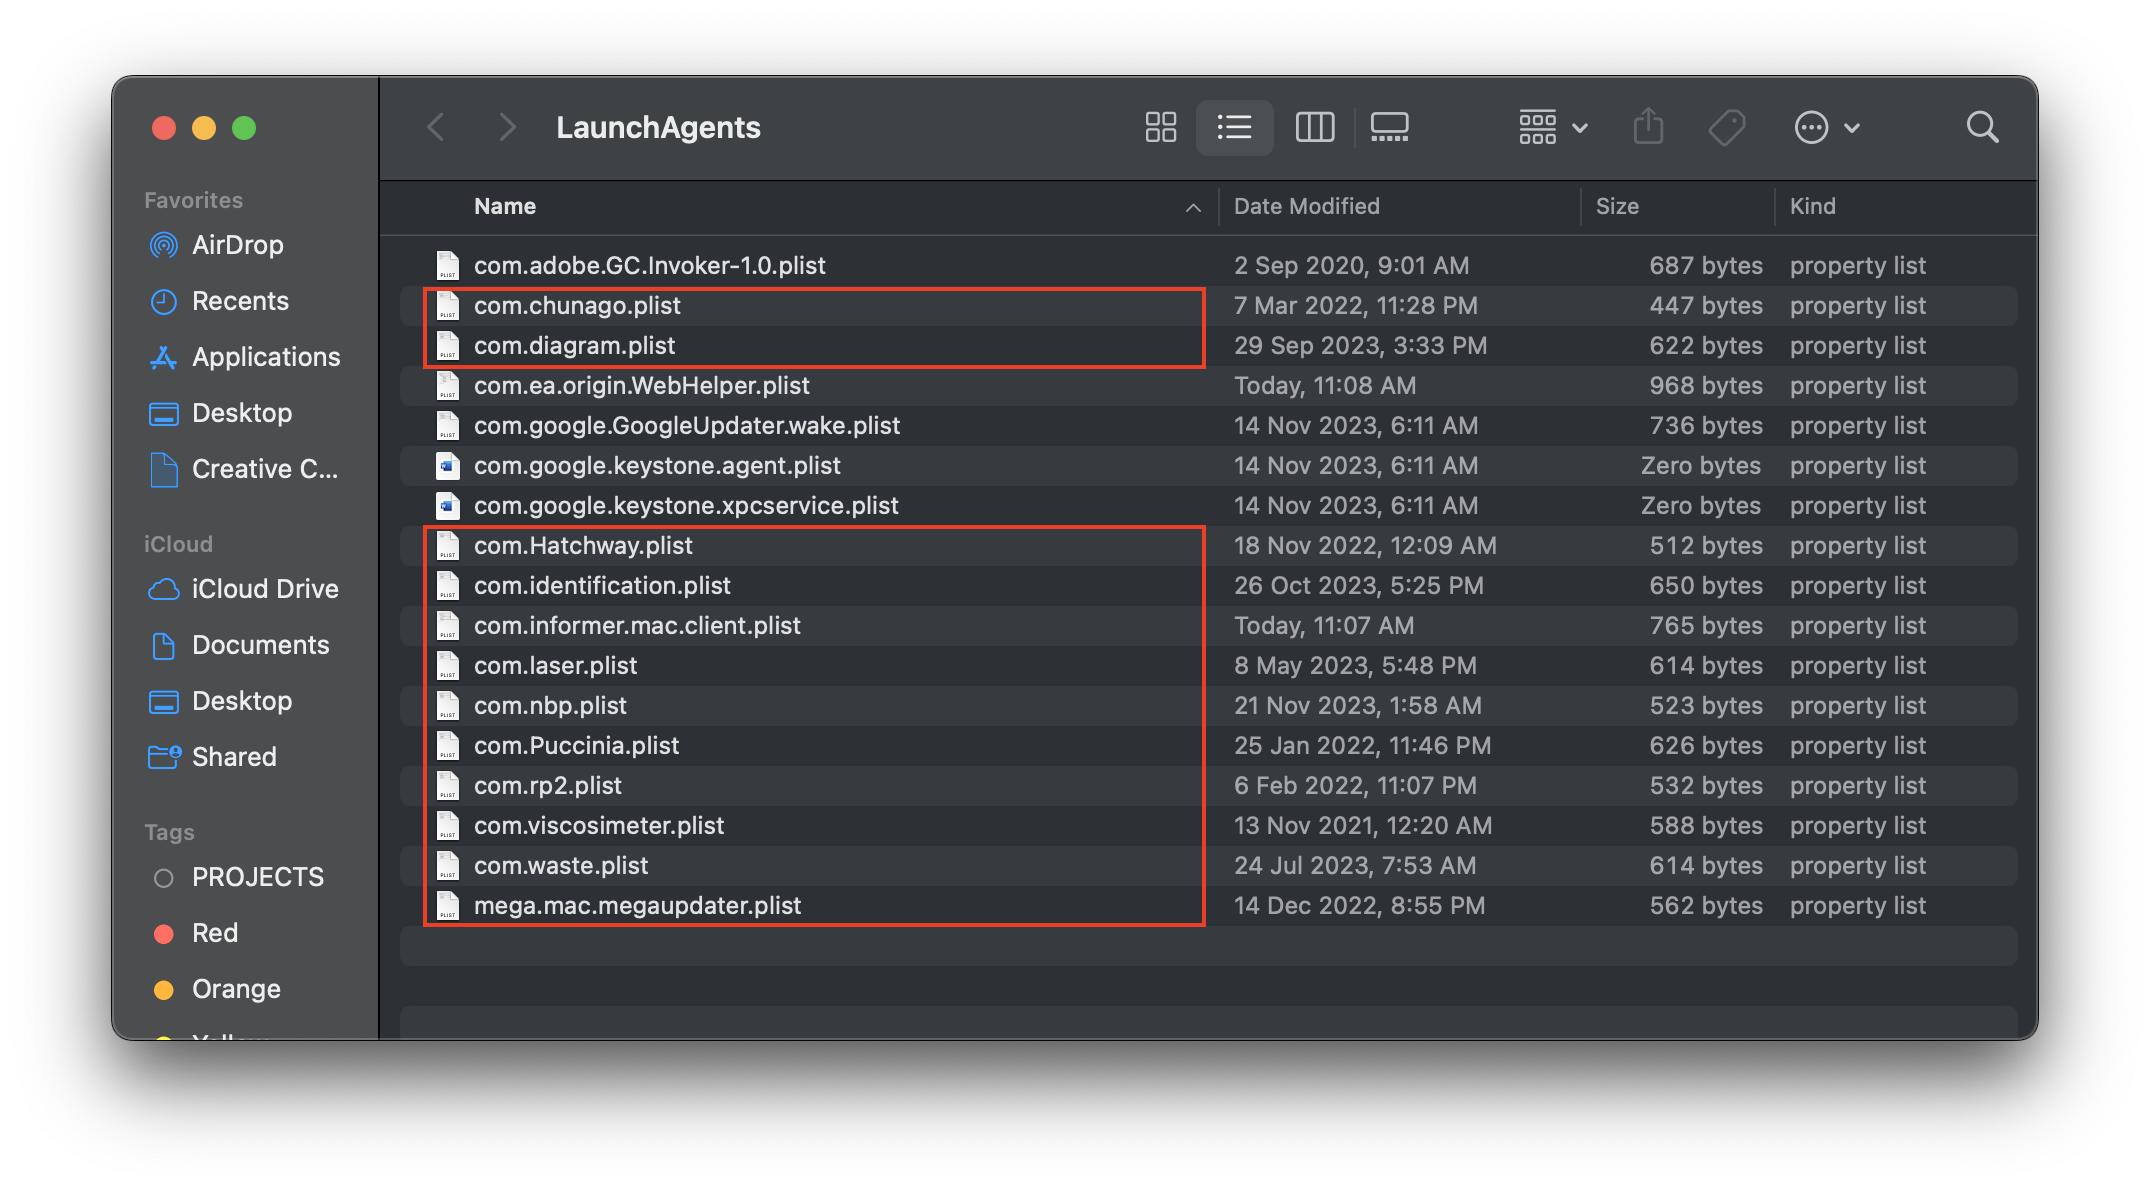This screenshot has height=1188, width=2150.
Task: Open AirDrop in the sidebar
Action: (x=237, y=245)
